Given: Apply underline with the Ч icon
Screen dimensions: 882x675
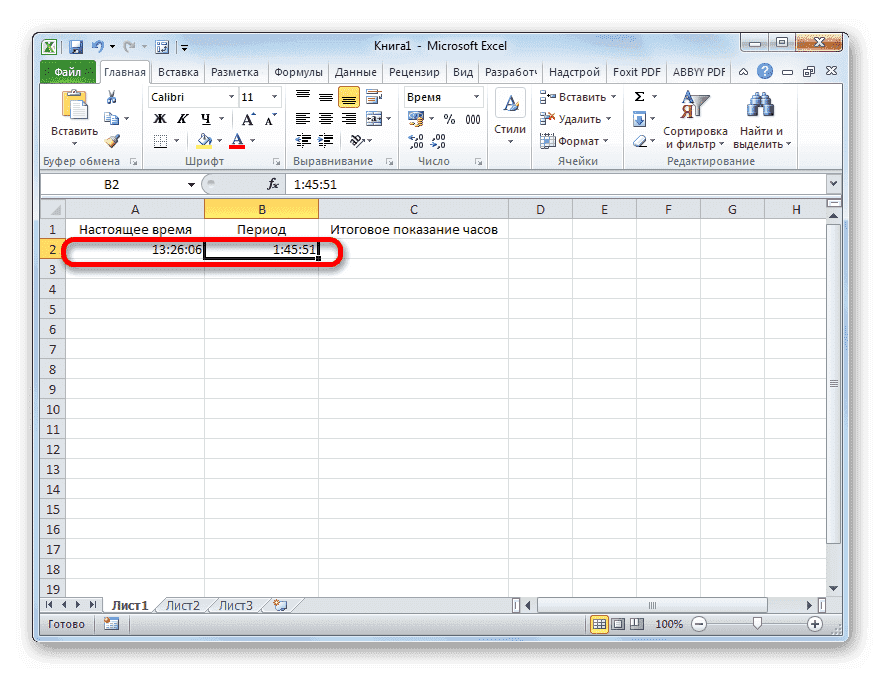Looking at the screenshot, I should [x=205, y=119].
